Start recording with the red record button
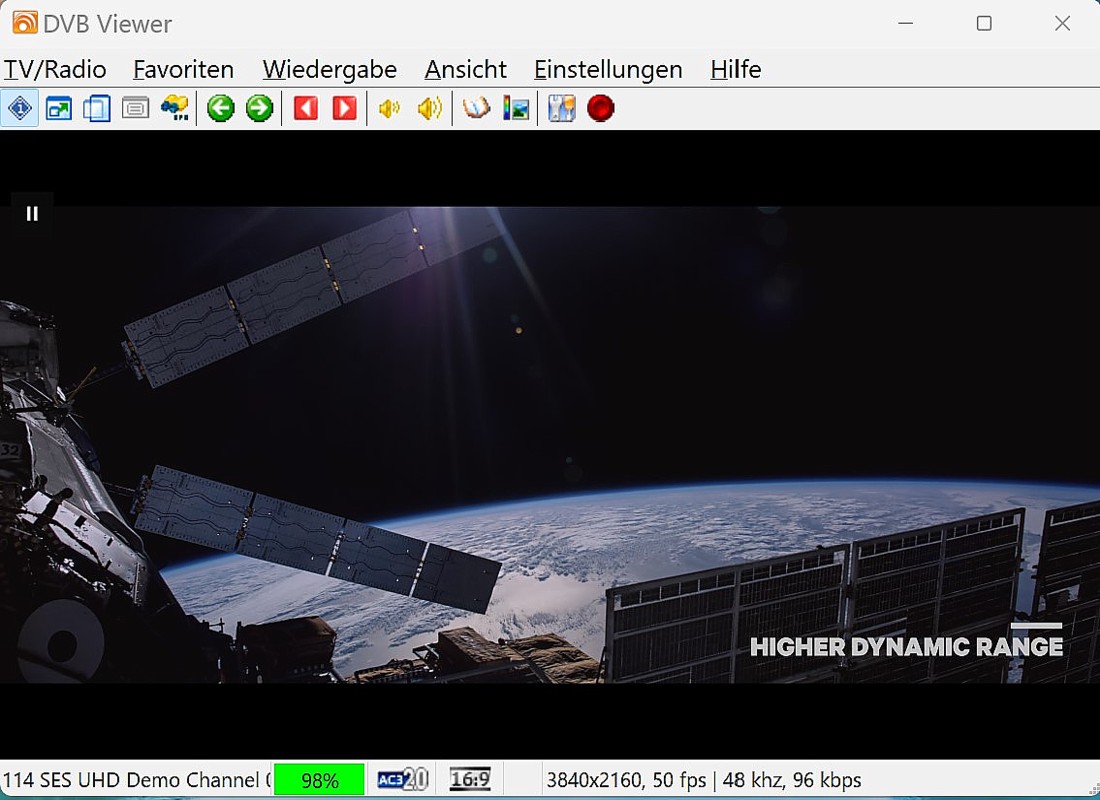 [x=601, y=109]
